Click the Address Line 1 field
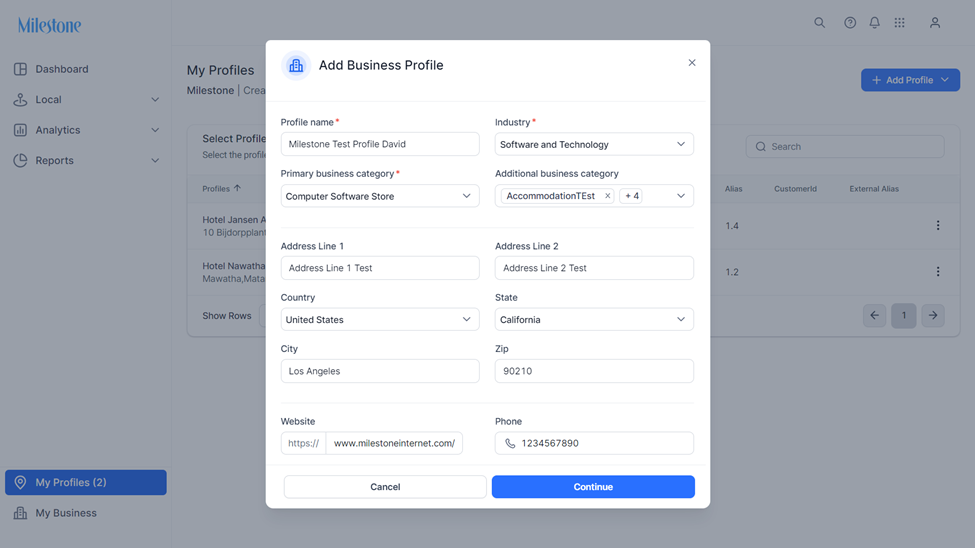Image resolution: width=975 pixels, height=548 pixels. (x=380, y=268)
